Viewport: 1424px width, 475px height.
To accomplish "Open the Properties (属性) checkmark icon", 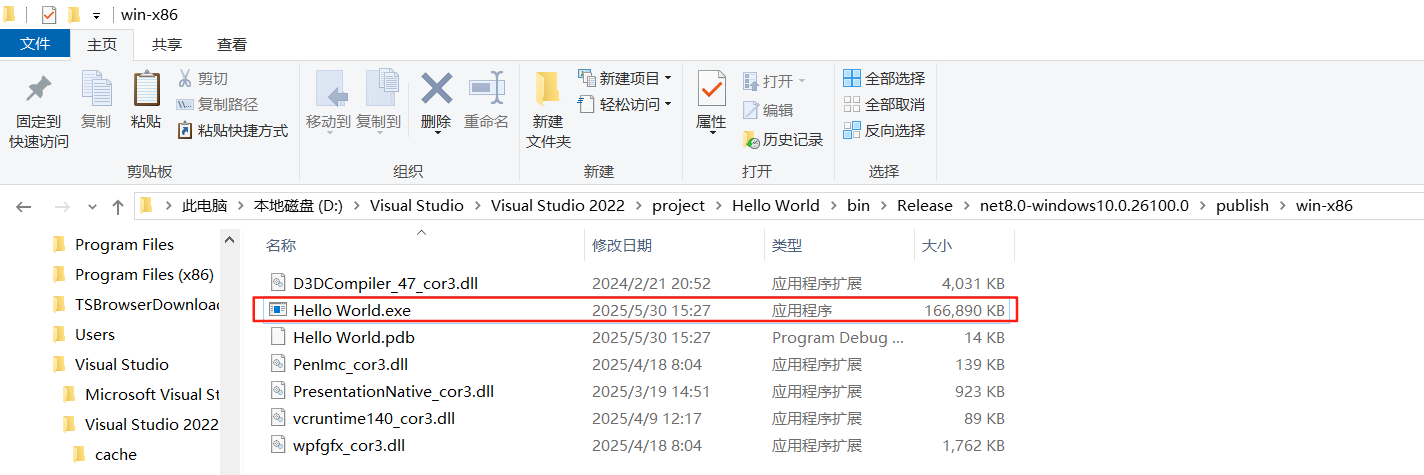I will pos(711,89).
